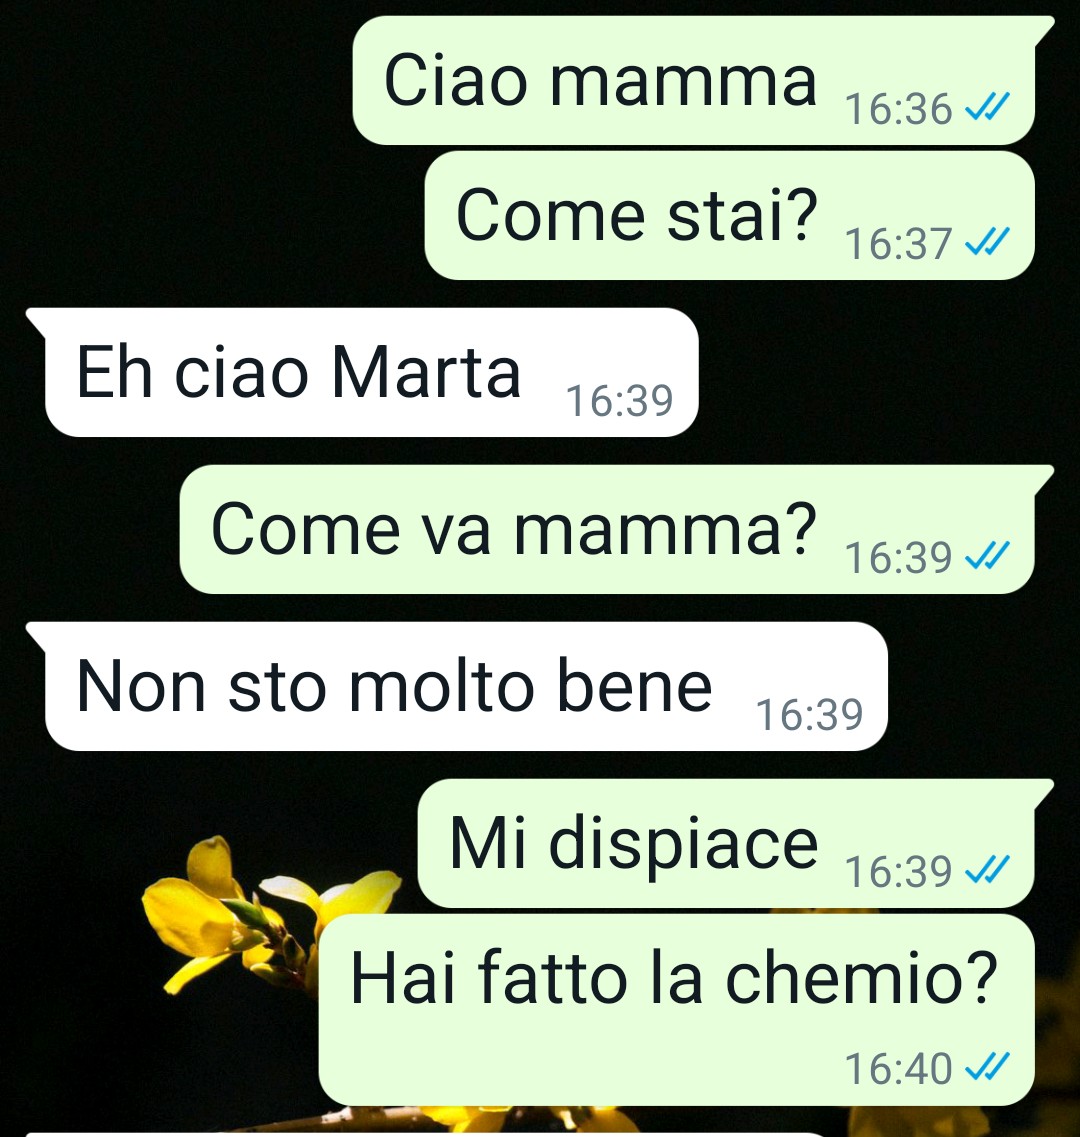Image resolution: width=1080 pixels, height=1137 pixels.
Task: Tap the 16:39 timestamp on 'Eh ciao Marta'
Action: click(x=619, y=401)
